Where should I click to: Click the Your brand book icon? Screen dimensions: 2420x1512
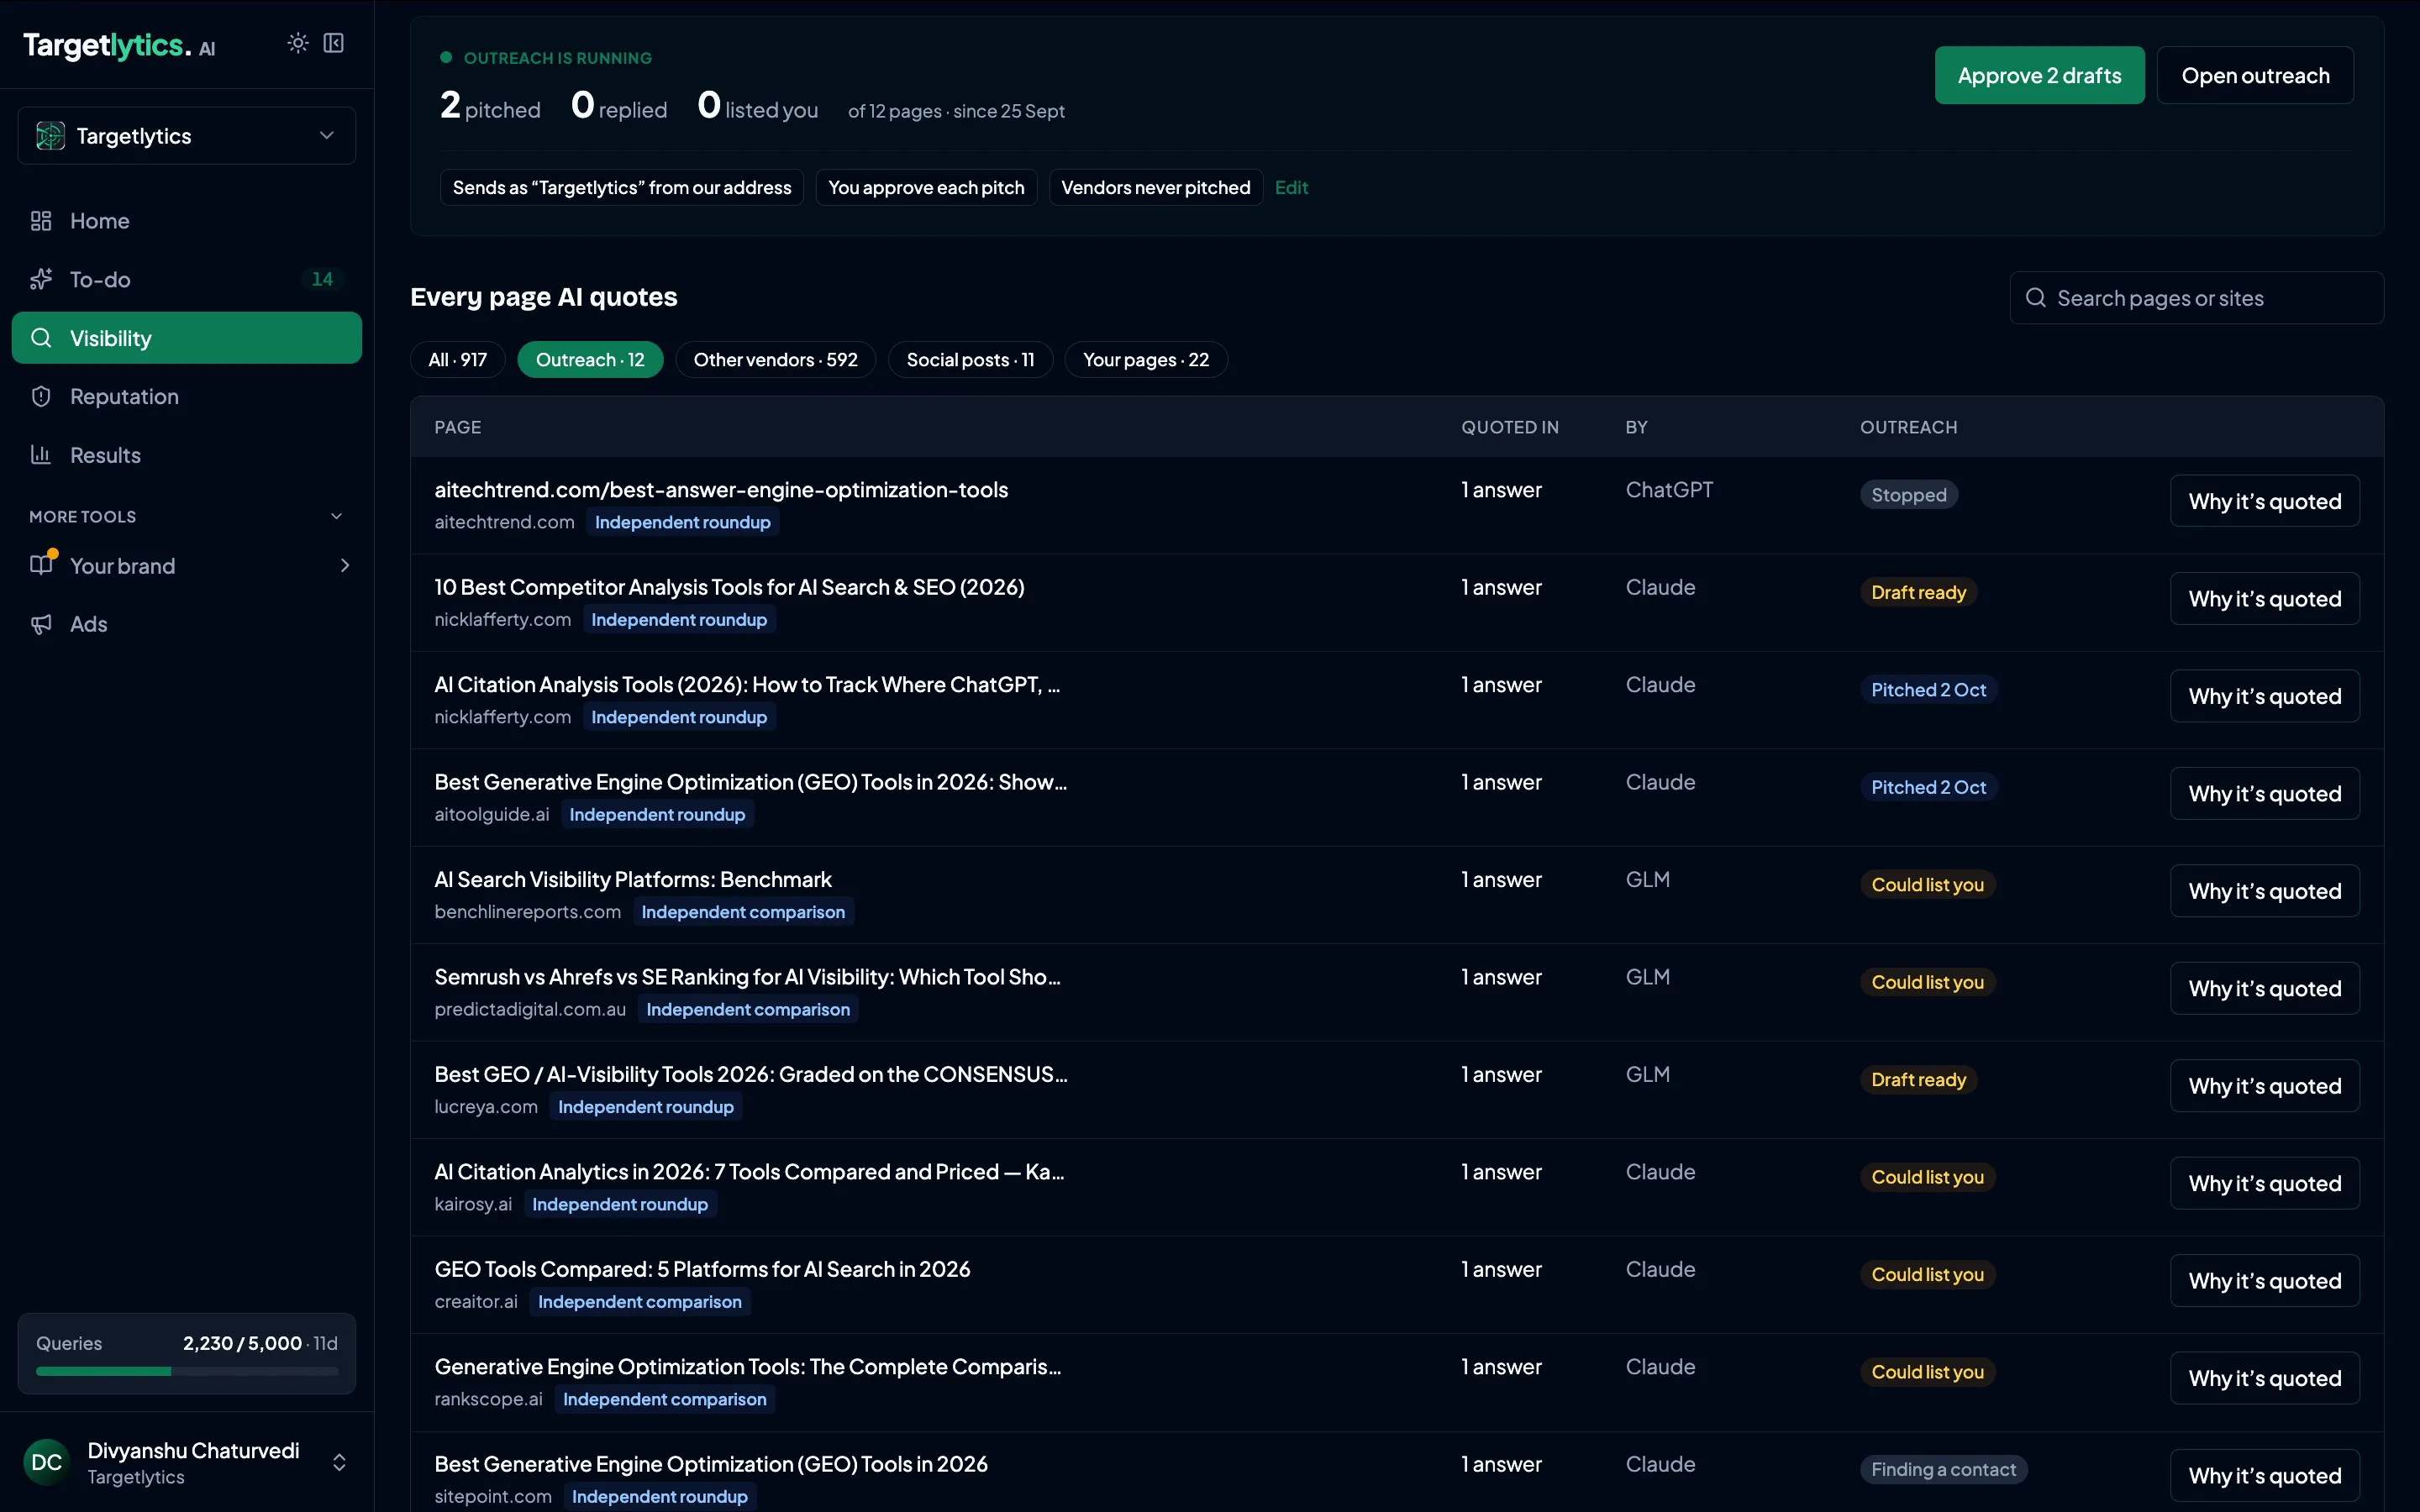point(41,565)
